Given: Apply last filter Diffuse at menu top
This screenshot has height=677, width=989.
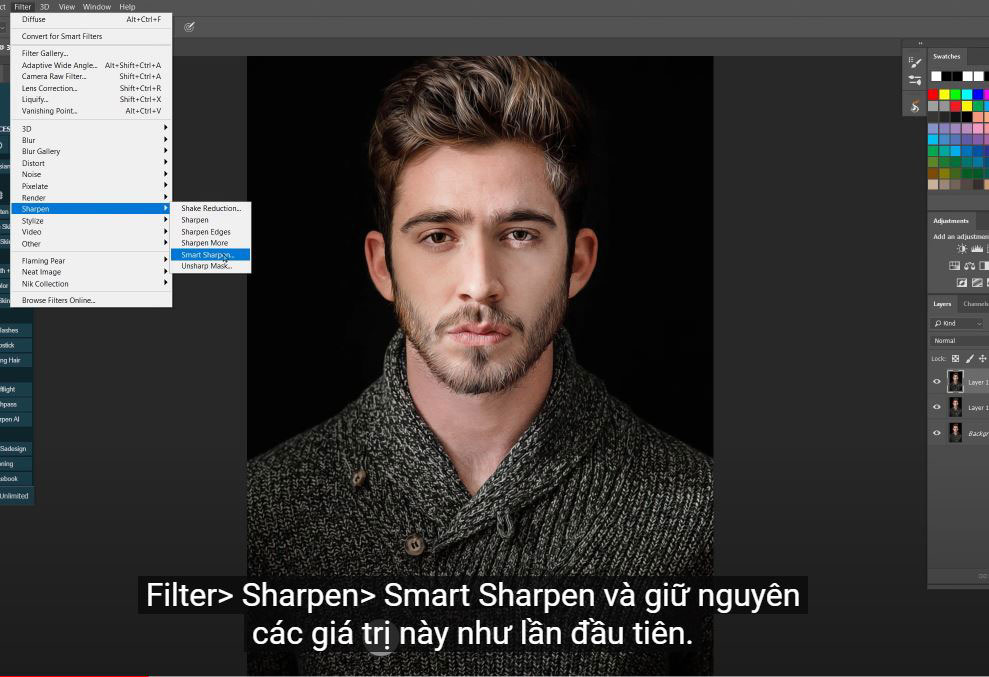Looking at the screenshot, I should [x=91, y=20].
